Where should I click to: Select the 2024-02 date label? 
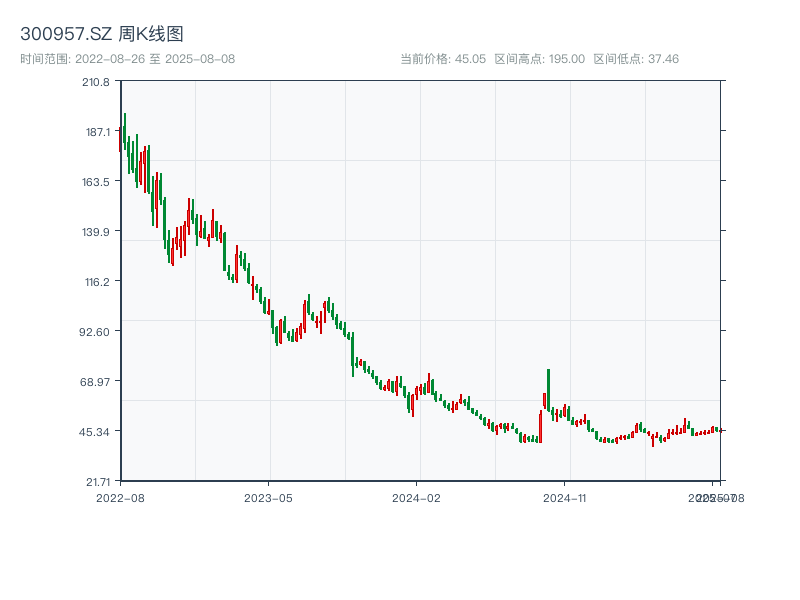click(415, 497)
